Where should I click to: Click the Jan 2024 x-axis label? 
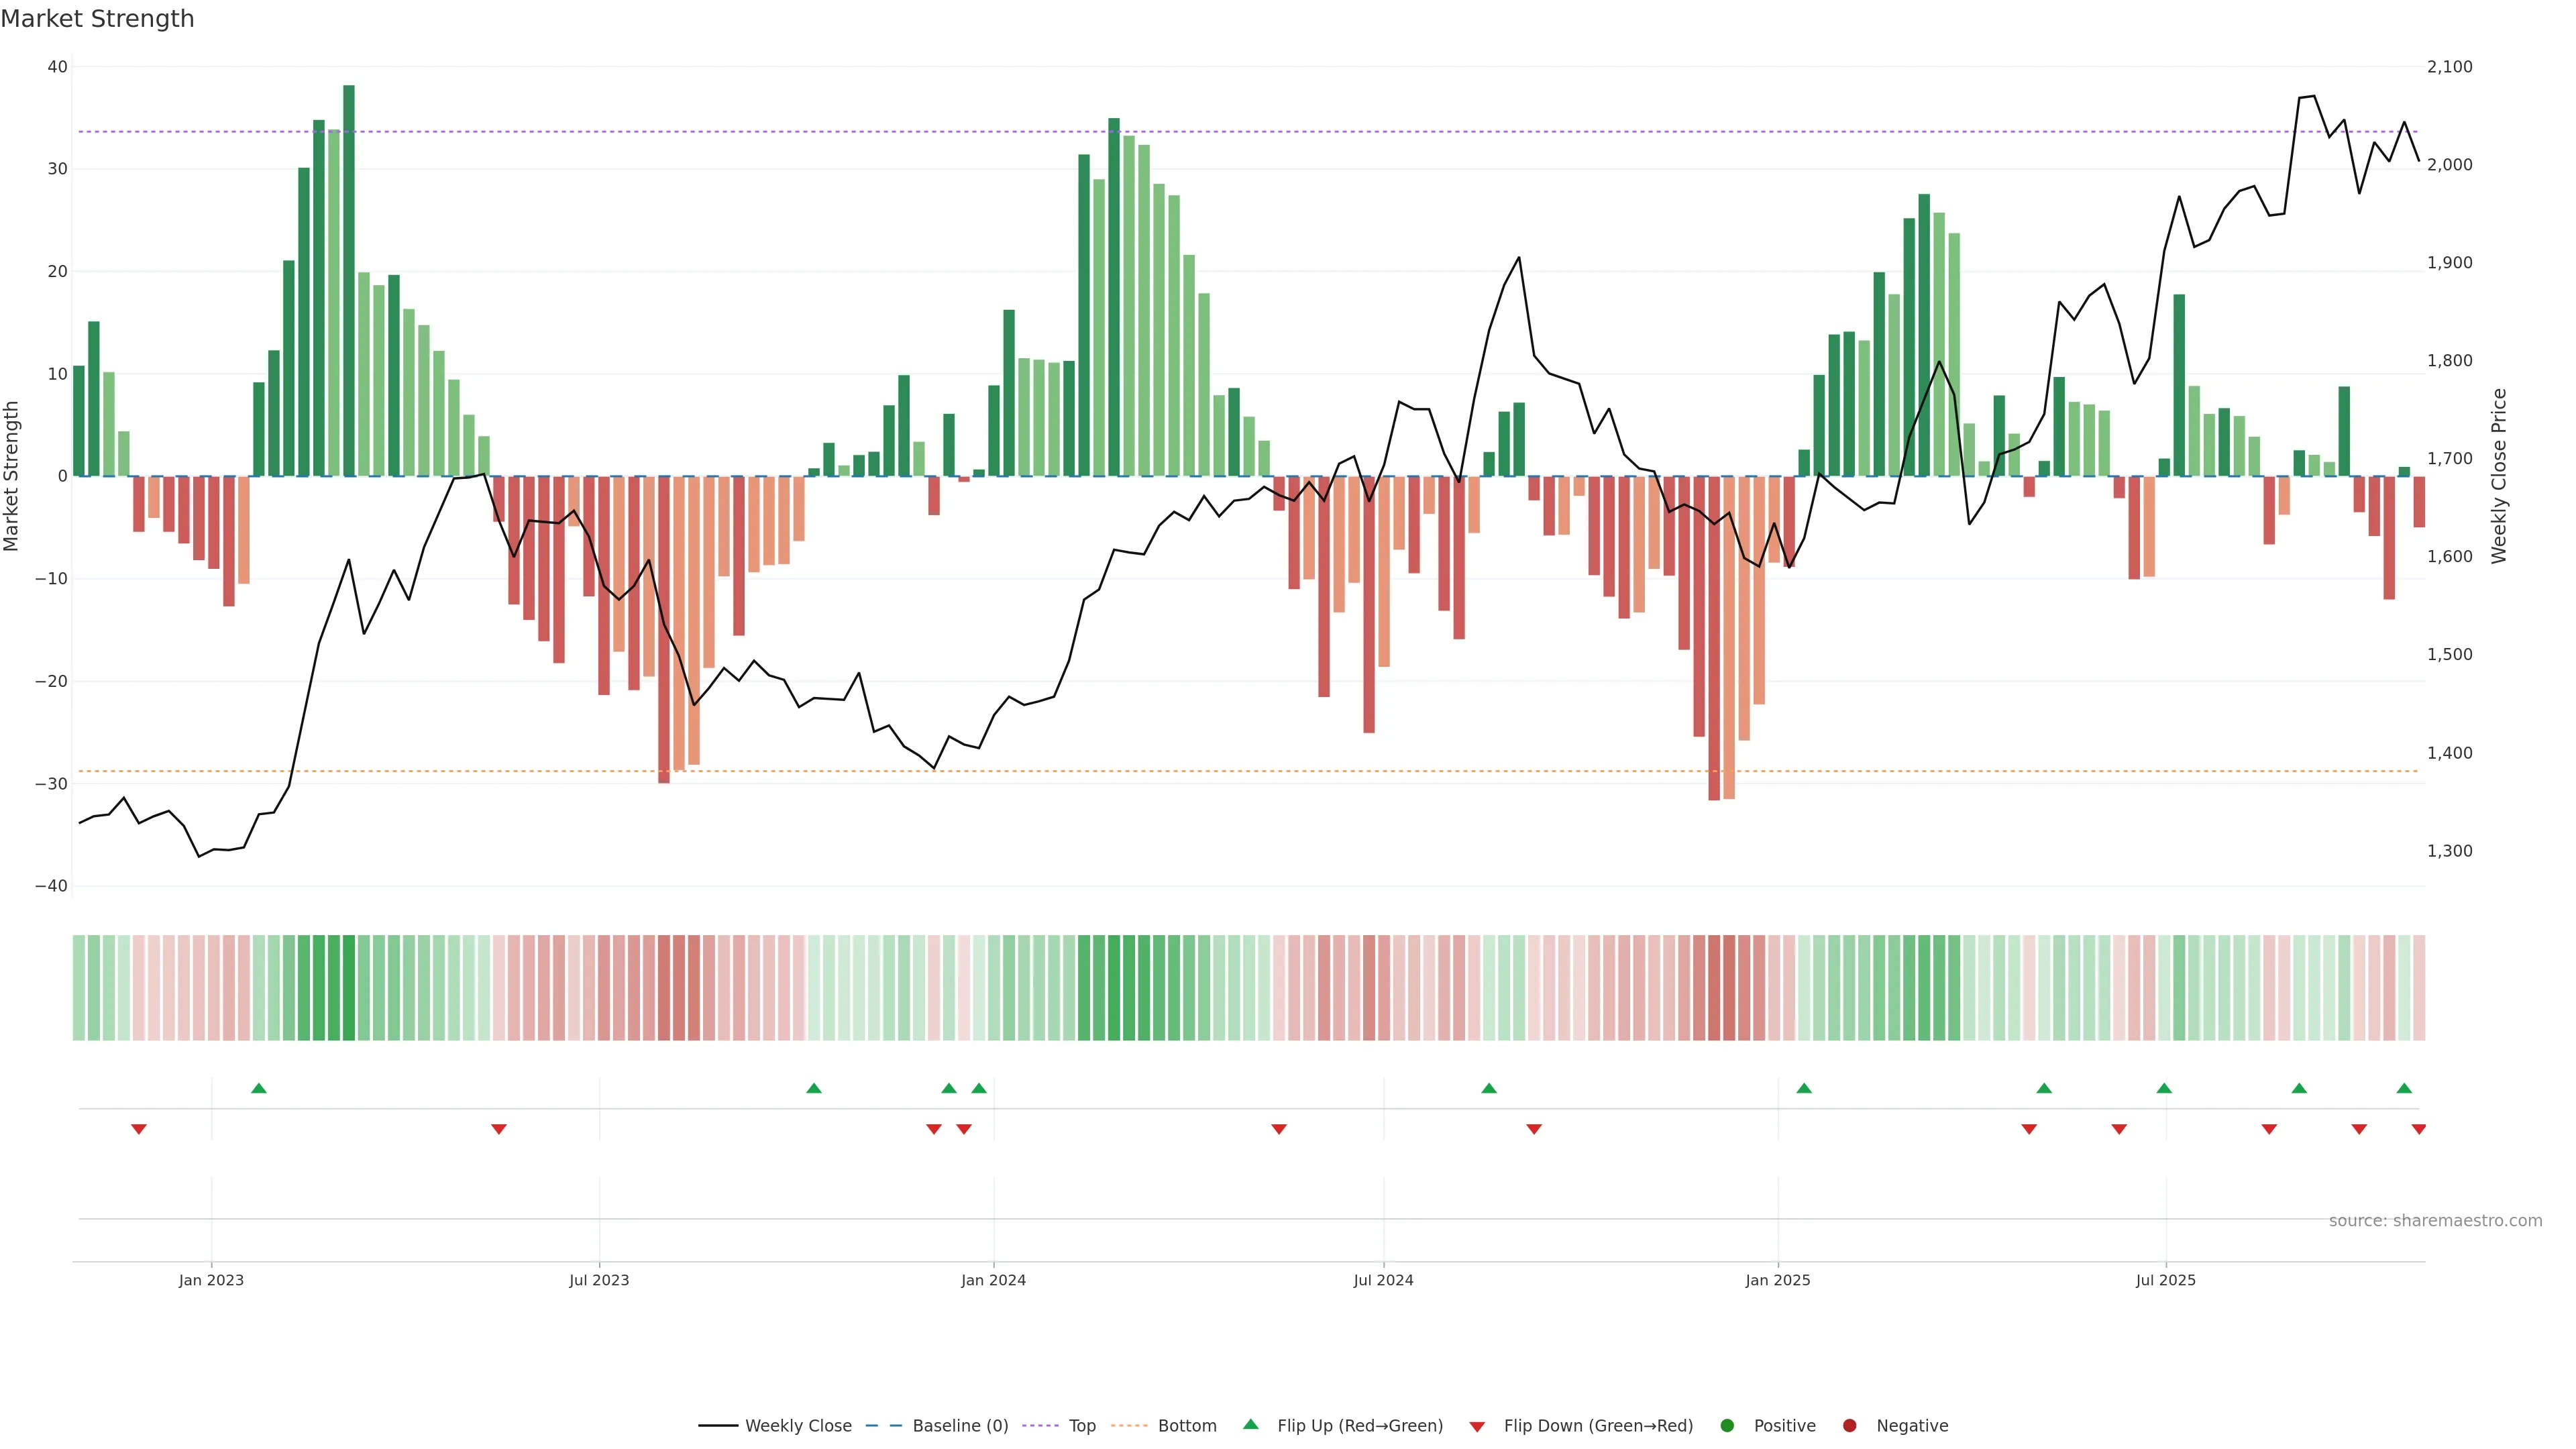click(993, 1280)
